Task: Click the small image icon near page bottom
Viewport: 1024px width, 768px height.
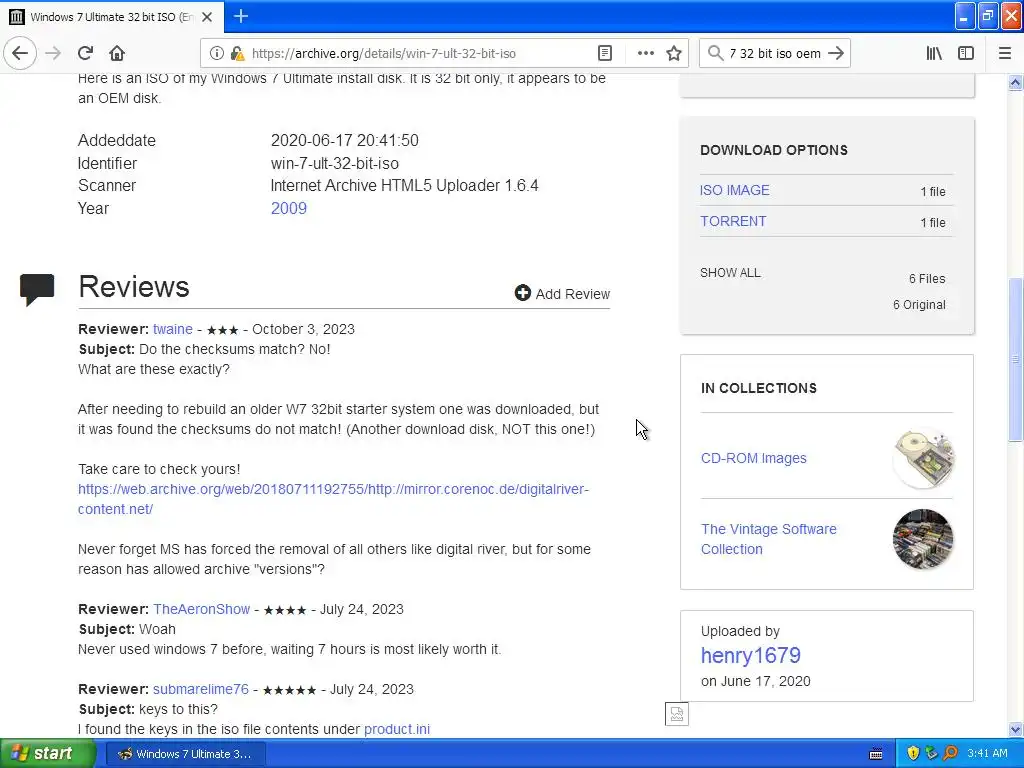Action: click(677, 714)
